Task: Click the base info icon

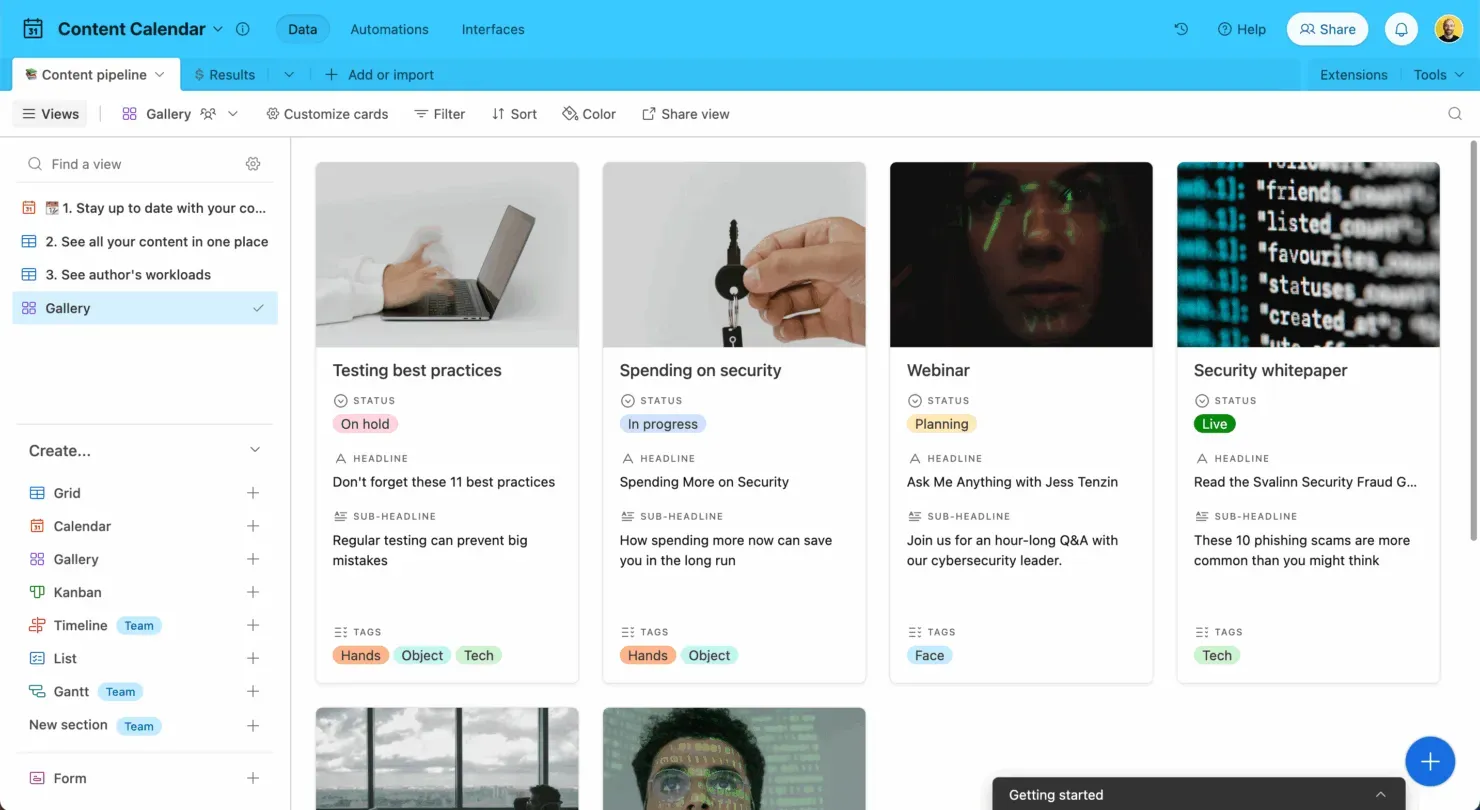Action: pyautogui.click(x=242, y=29)
